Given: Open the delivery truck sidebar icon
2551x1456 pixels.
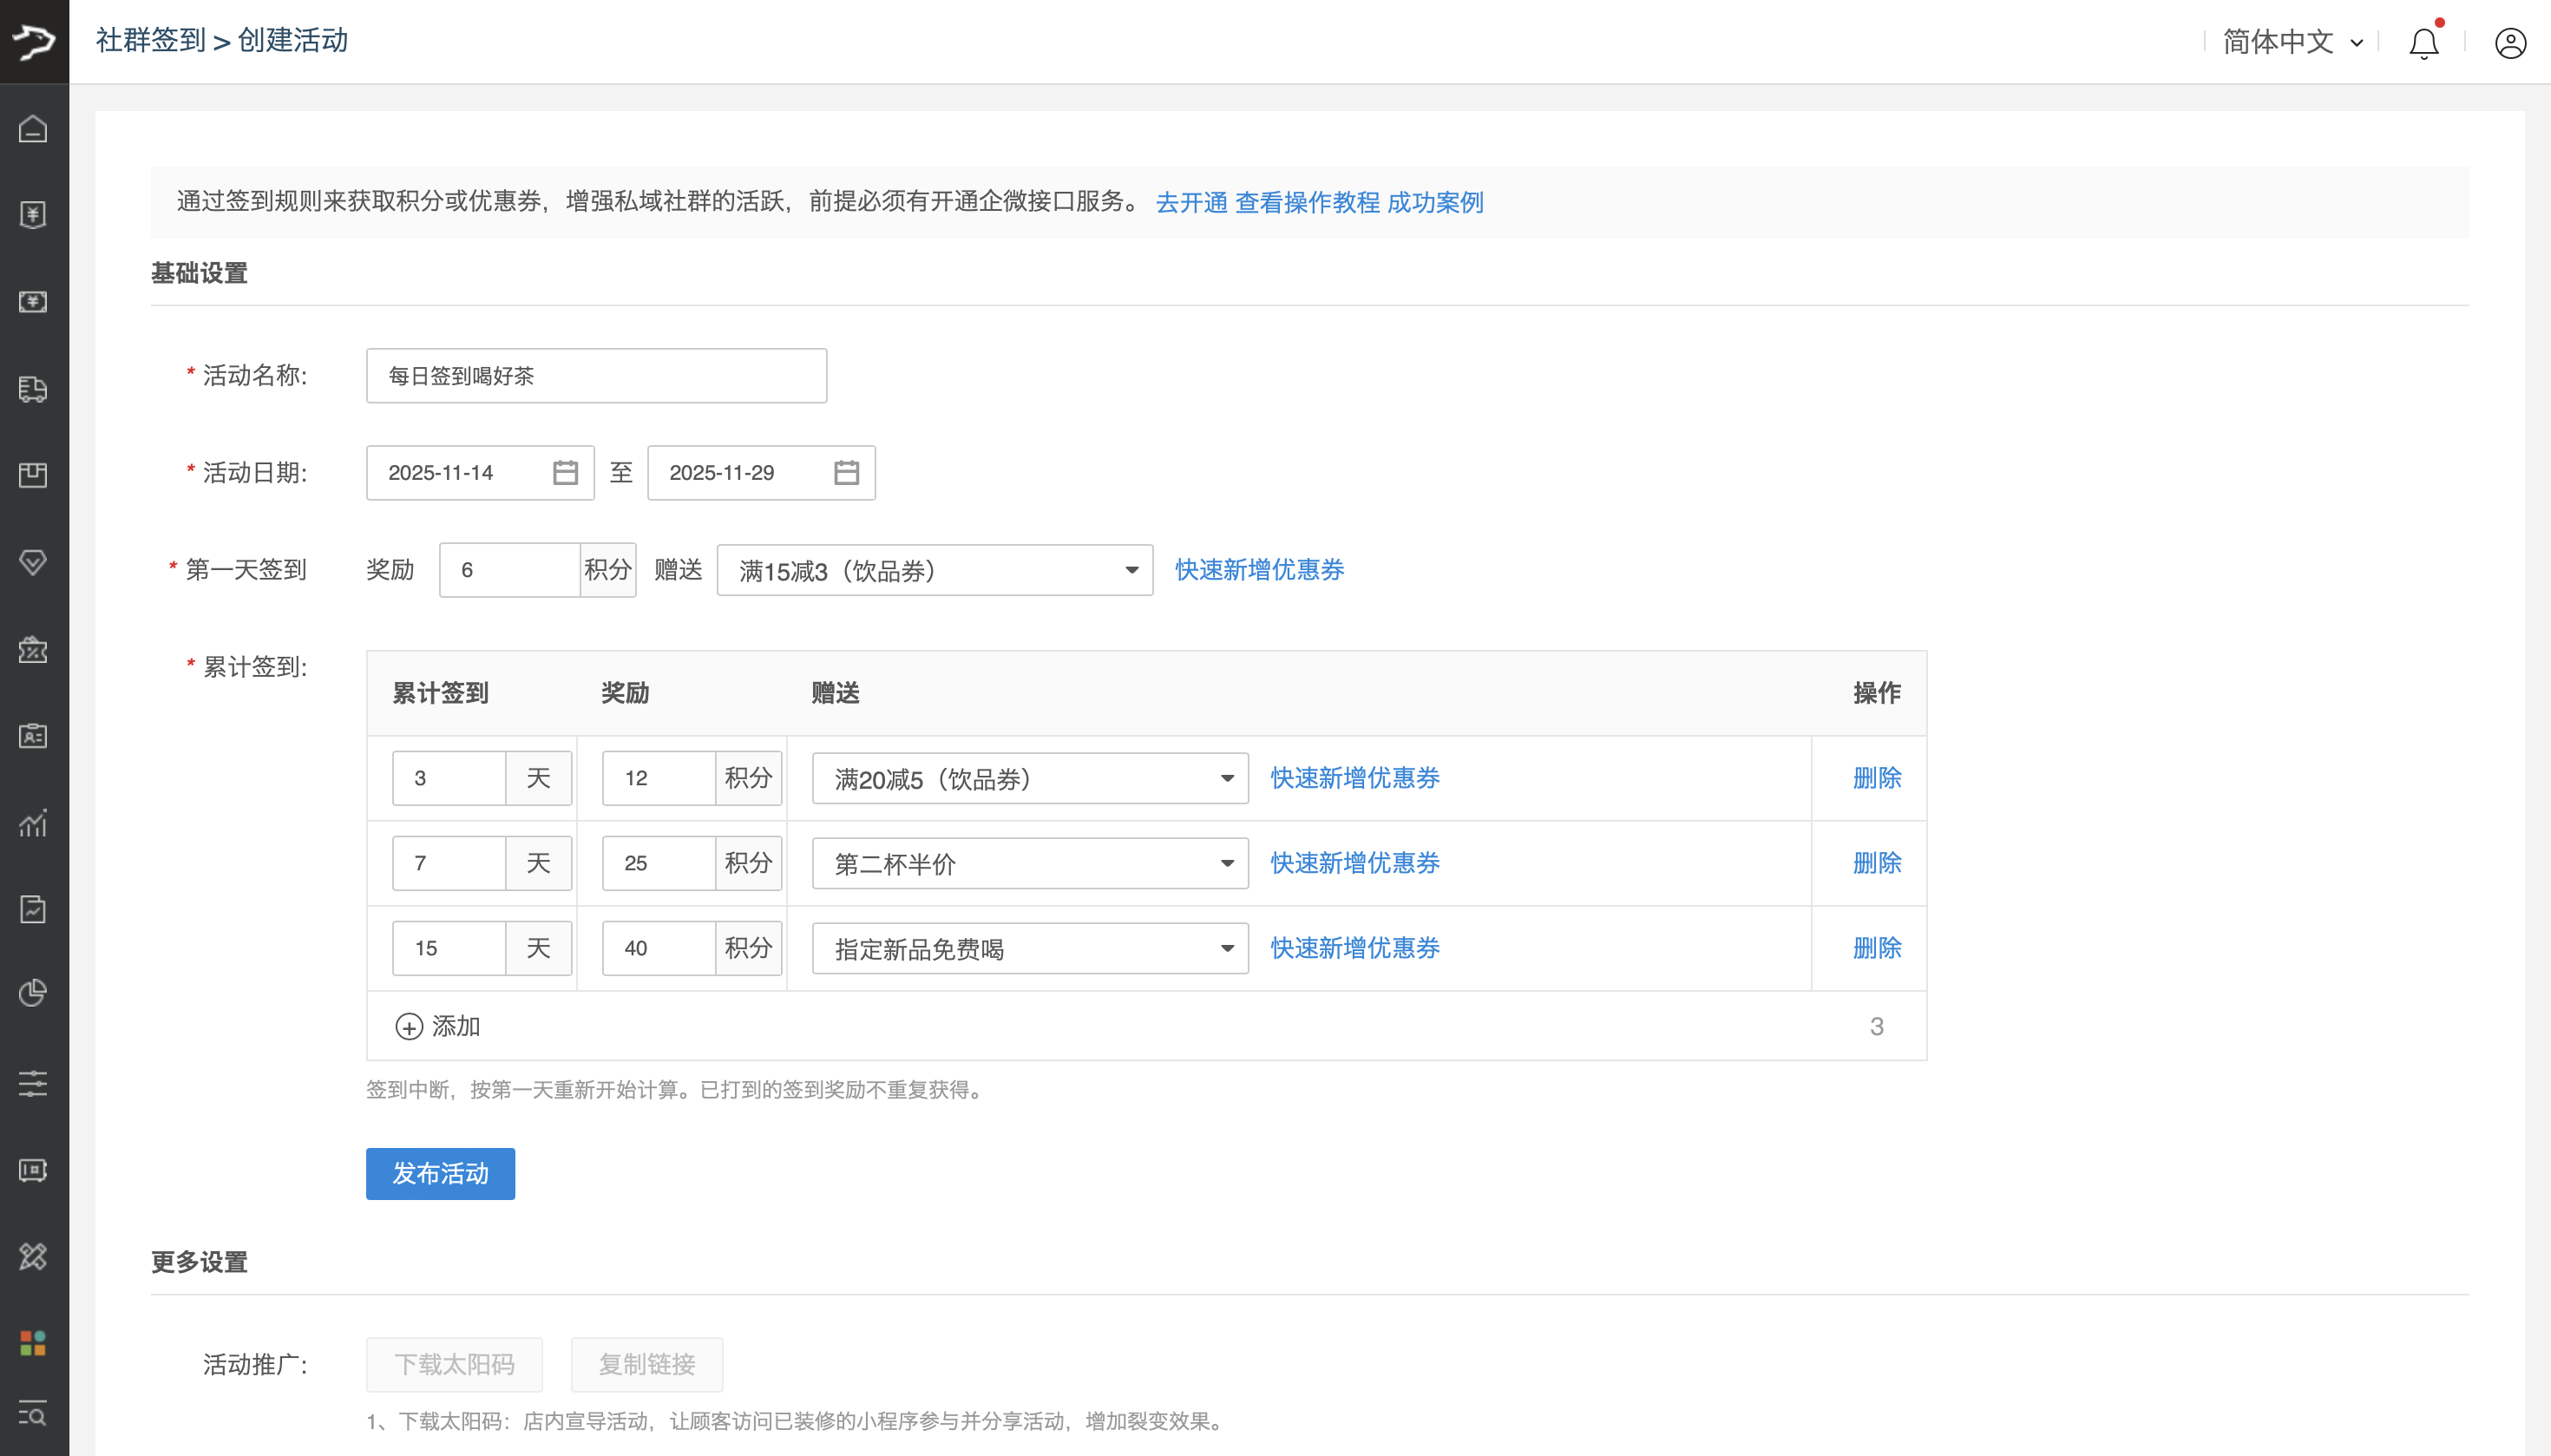Looking at the screenshot, I should click(33, 389).
